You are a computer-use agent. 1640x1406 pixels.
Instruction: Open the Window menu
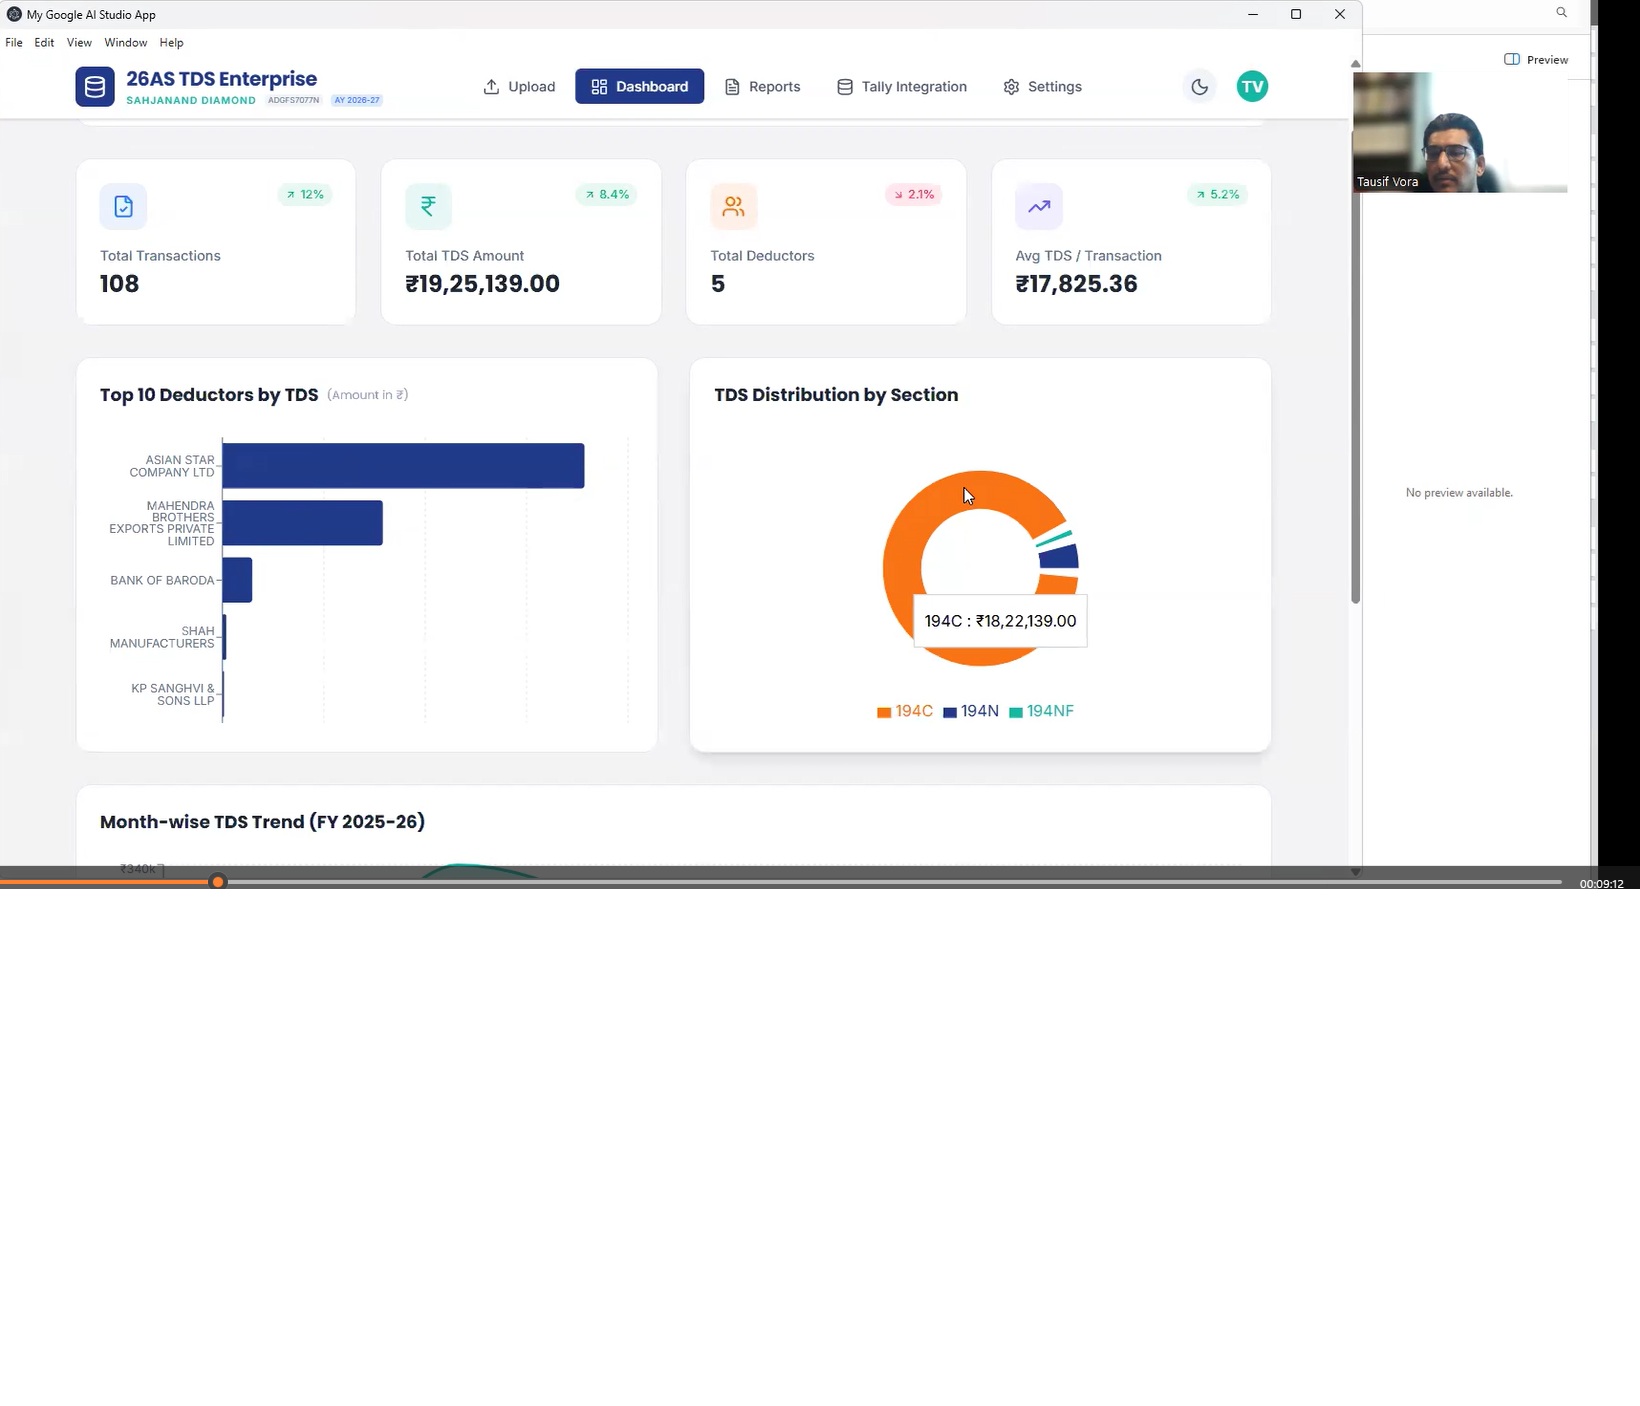(x=125, y=43)
